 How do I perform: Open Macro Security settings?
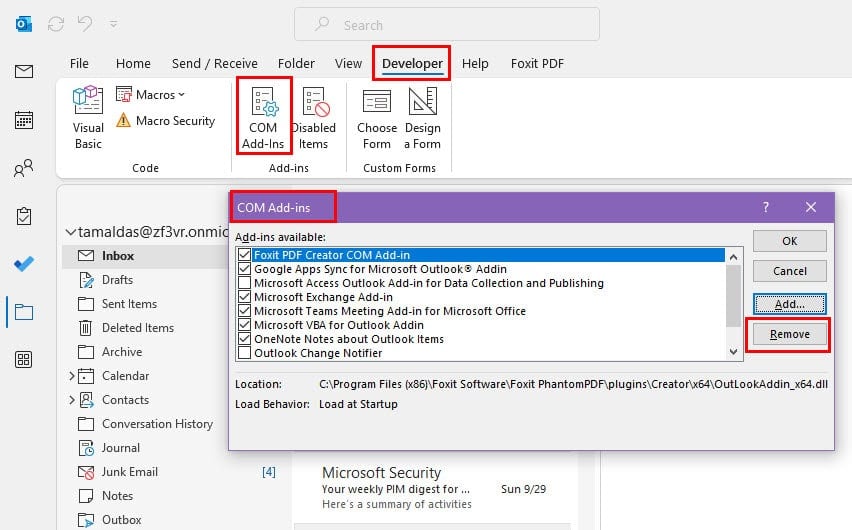point(166,121)
